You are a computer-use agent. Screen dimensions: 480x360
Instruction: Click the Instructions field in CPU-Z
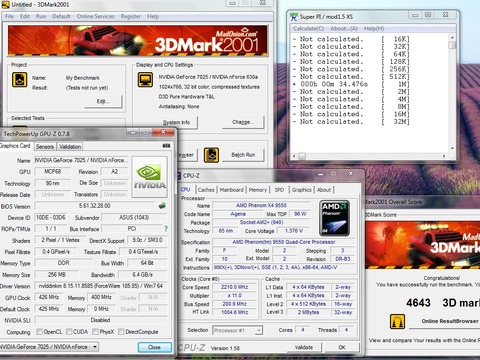coord(285,267)
